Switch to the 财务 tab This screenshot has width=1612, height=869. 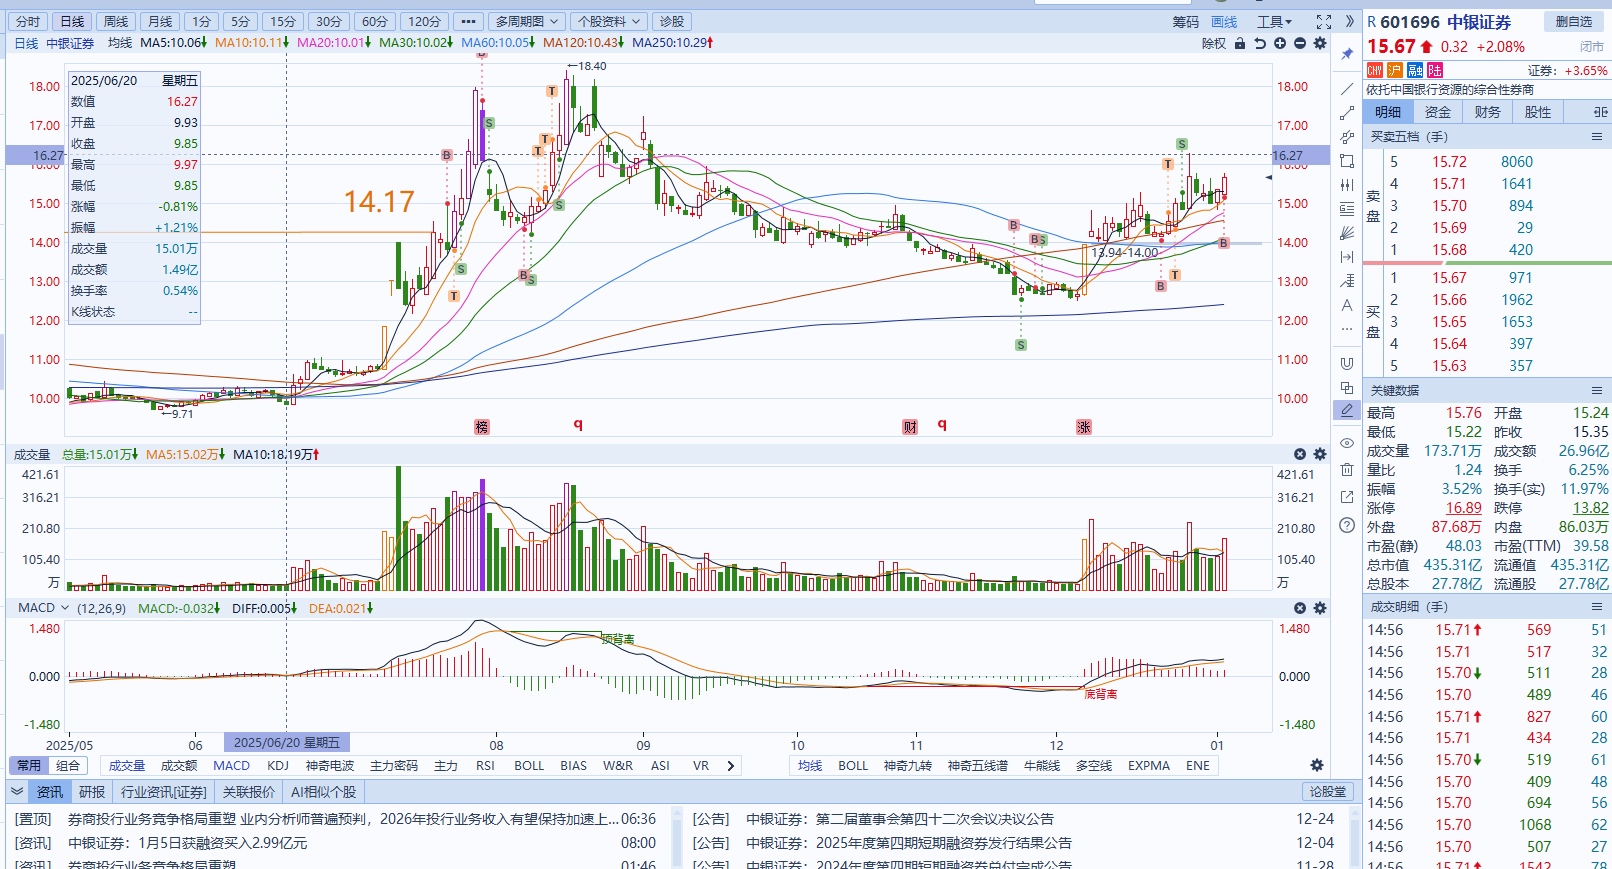point(1487,112)
